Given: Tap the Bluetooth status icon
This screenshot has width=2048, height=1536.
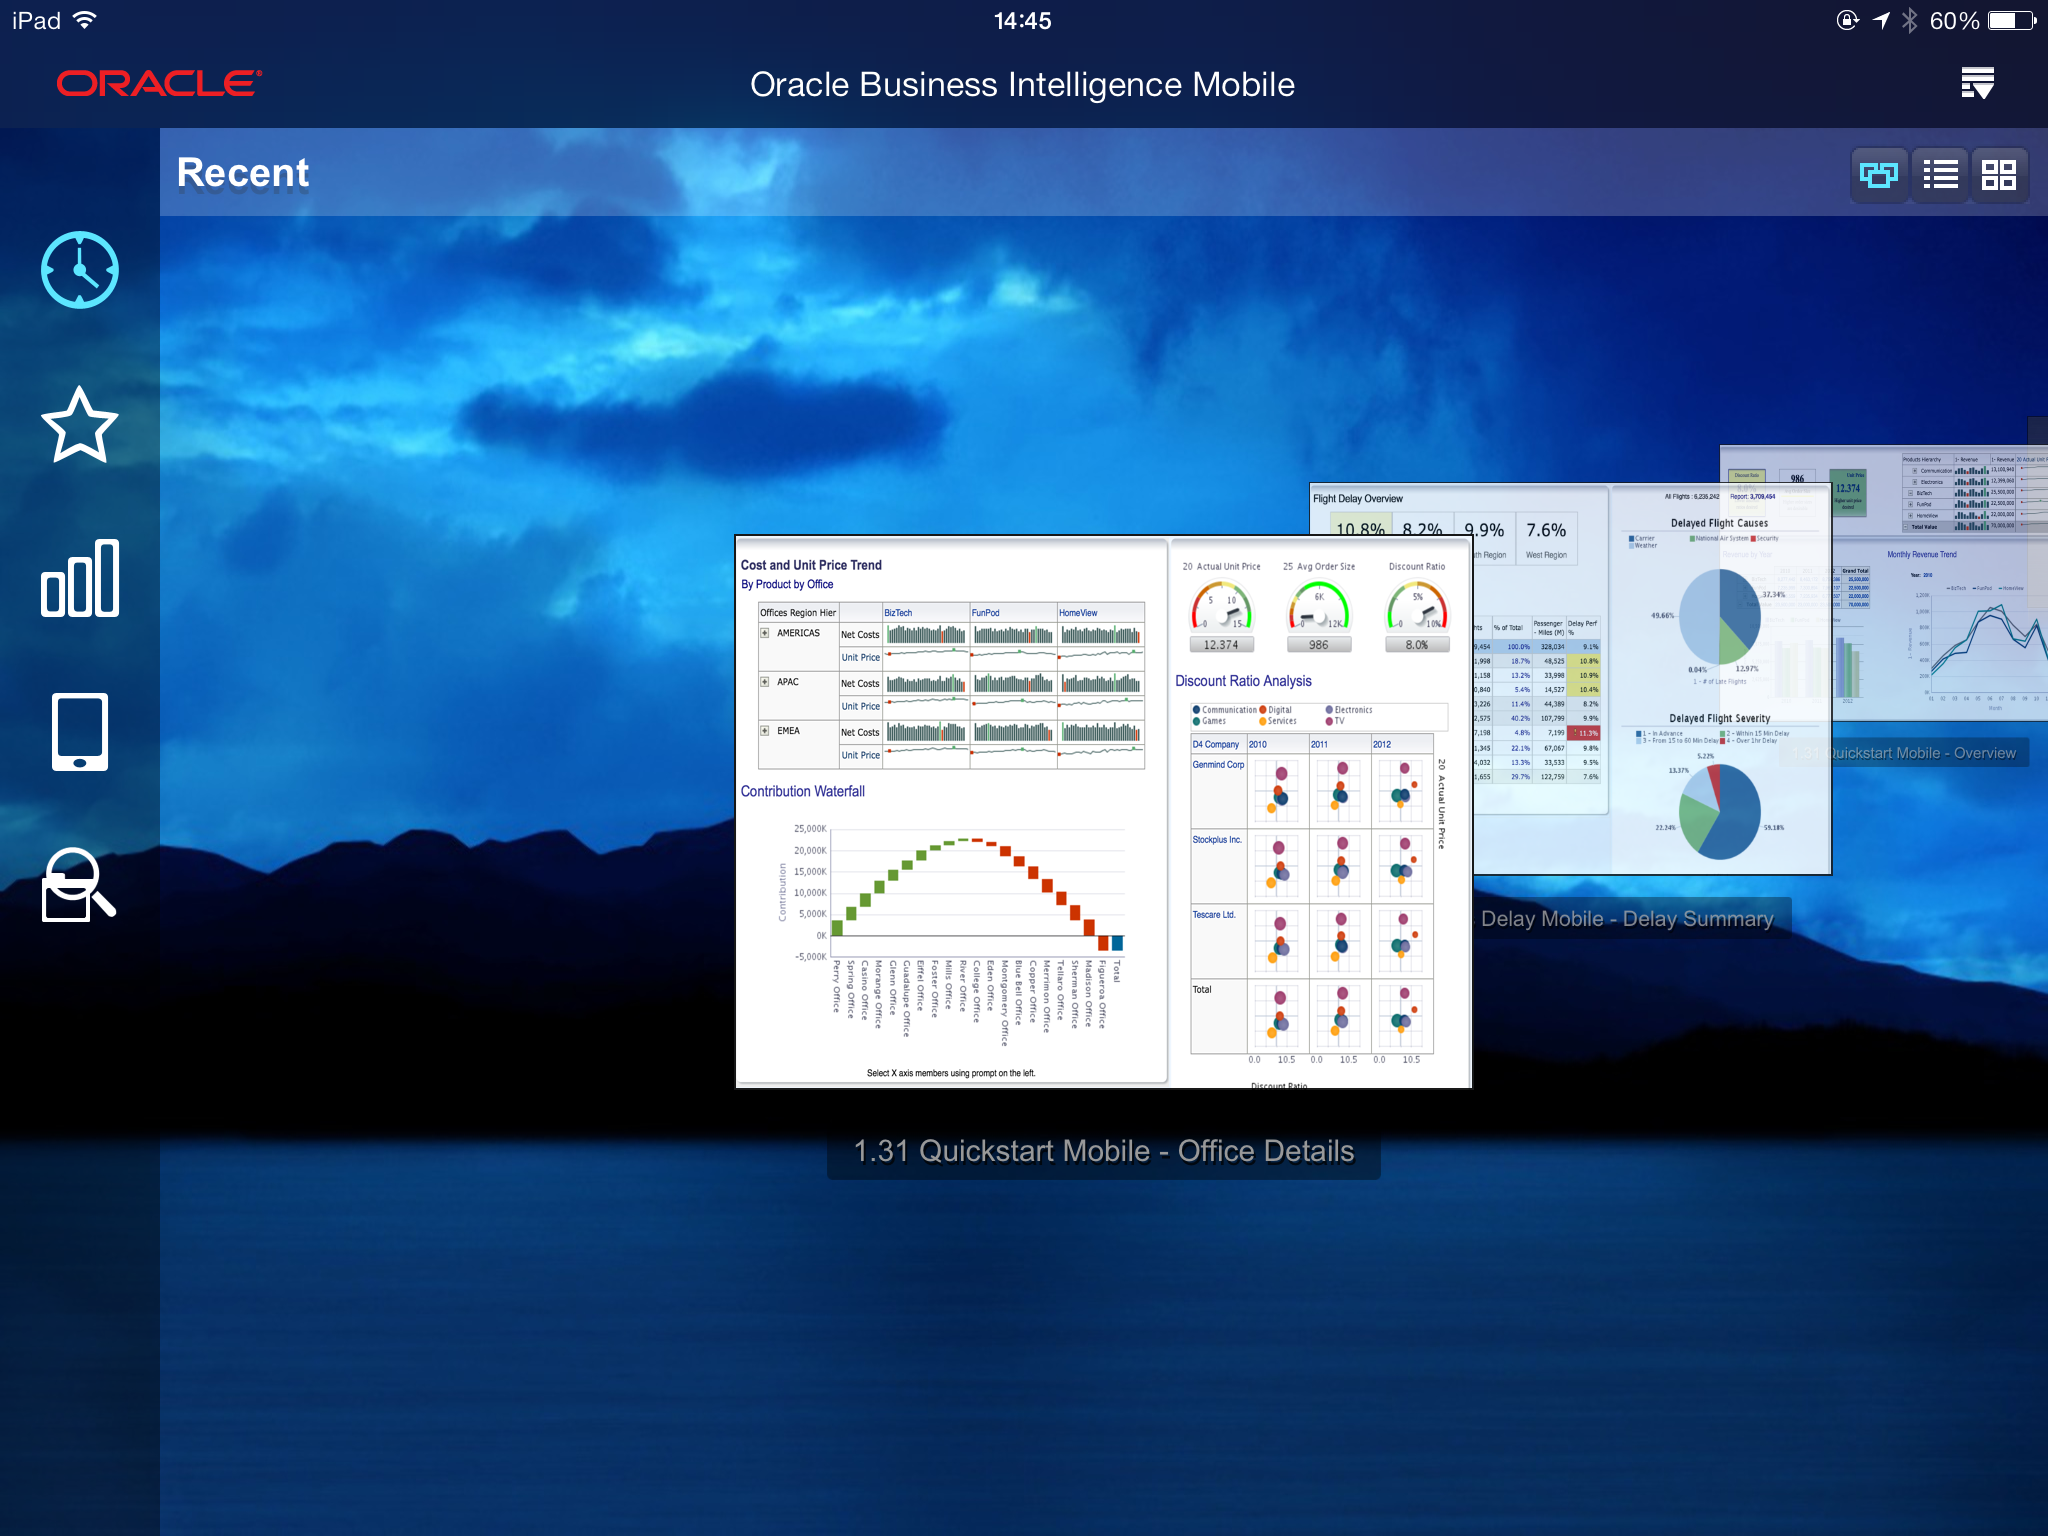Looking at the screenshot, I should (1909, 20).
